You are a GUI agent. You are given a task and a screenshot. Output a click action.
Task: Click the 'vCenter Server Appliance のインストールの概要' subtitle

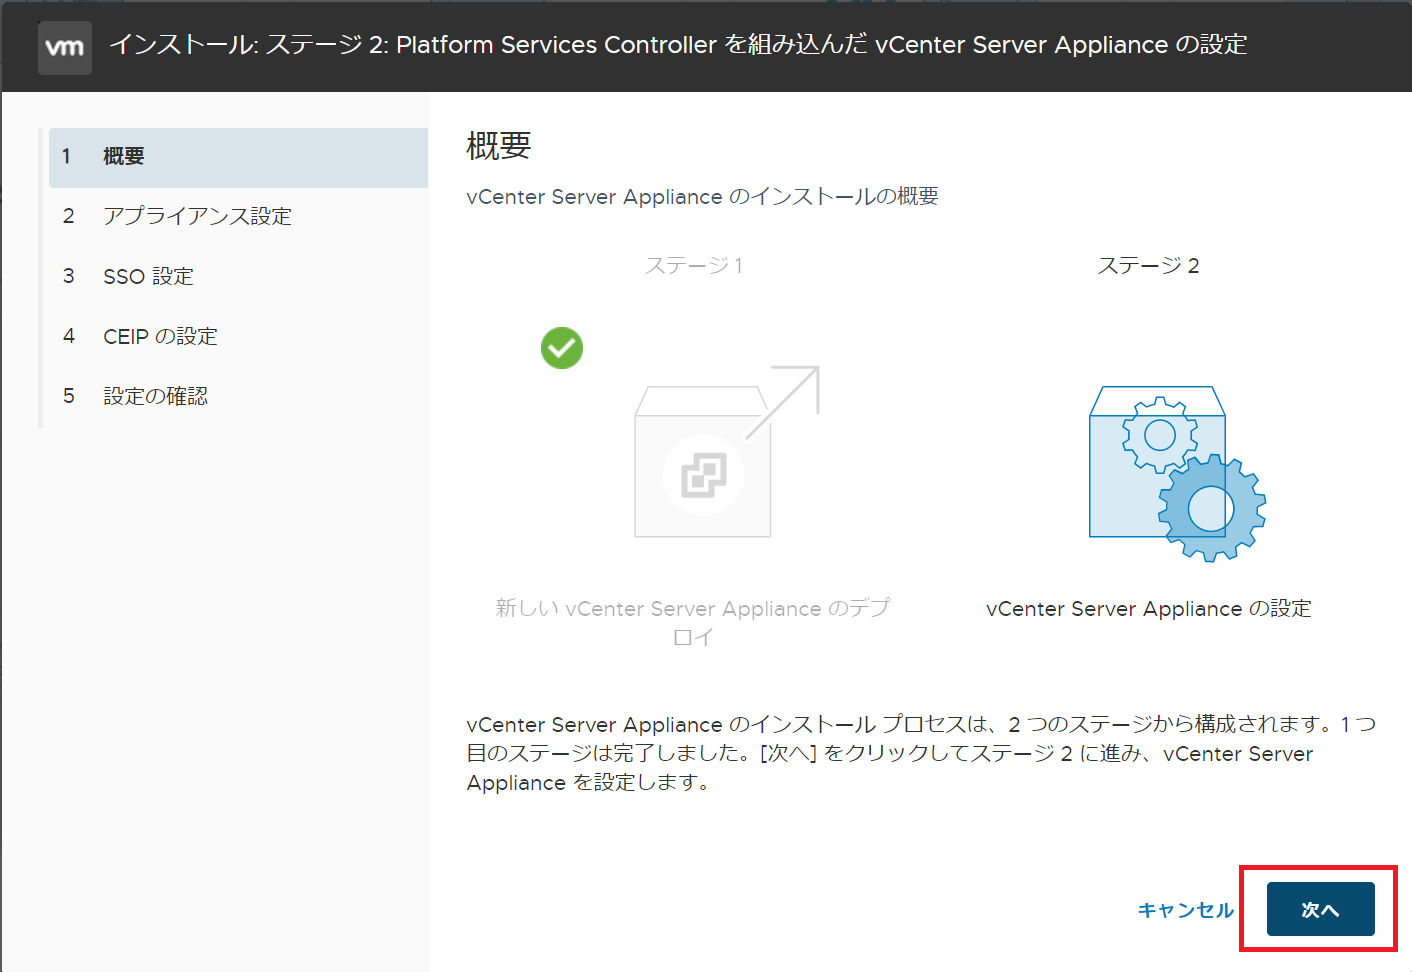(x=703, y=197)
